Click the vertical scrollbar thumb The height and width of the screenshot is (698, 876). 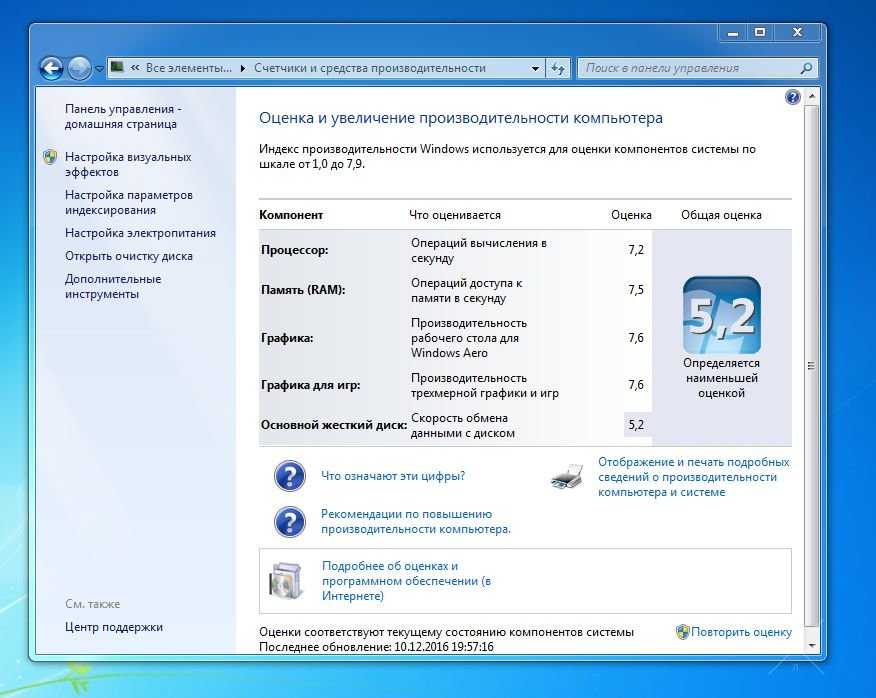(x=812, y=365)
